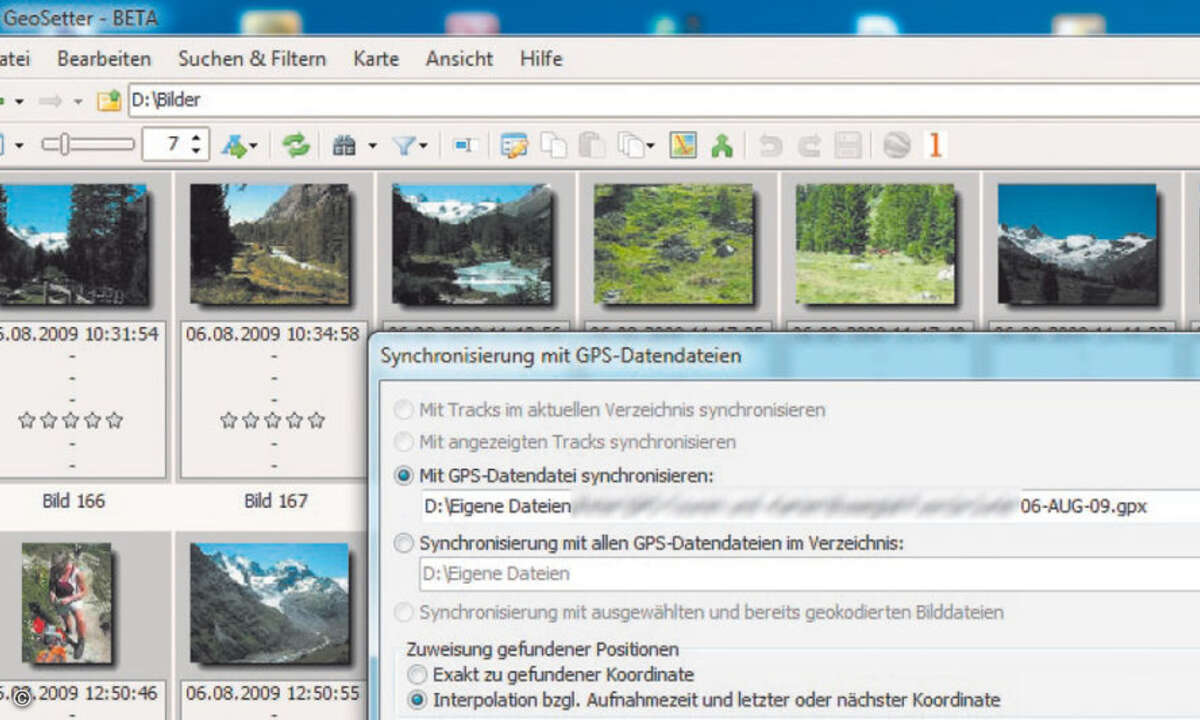Select the green meadow close-up thumbnail

673,244
